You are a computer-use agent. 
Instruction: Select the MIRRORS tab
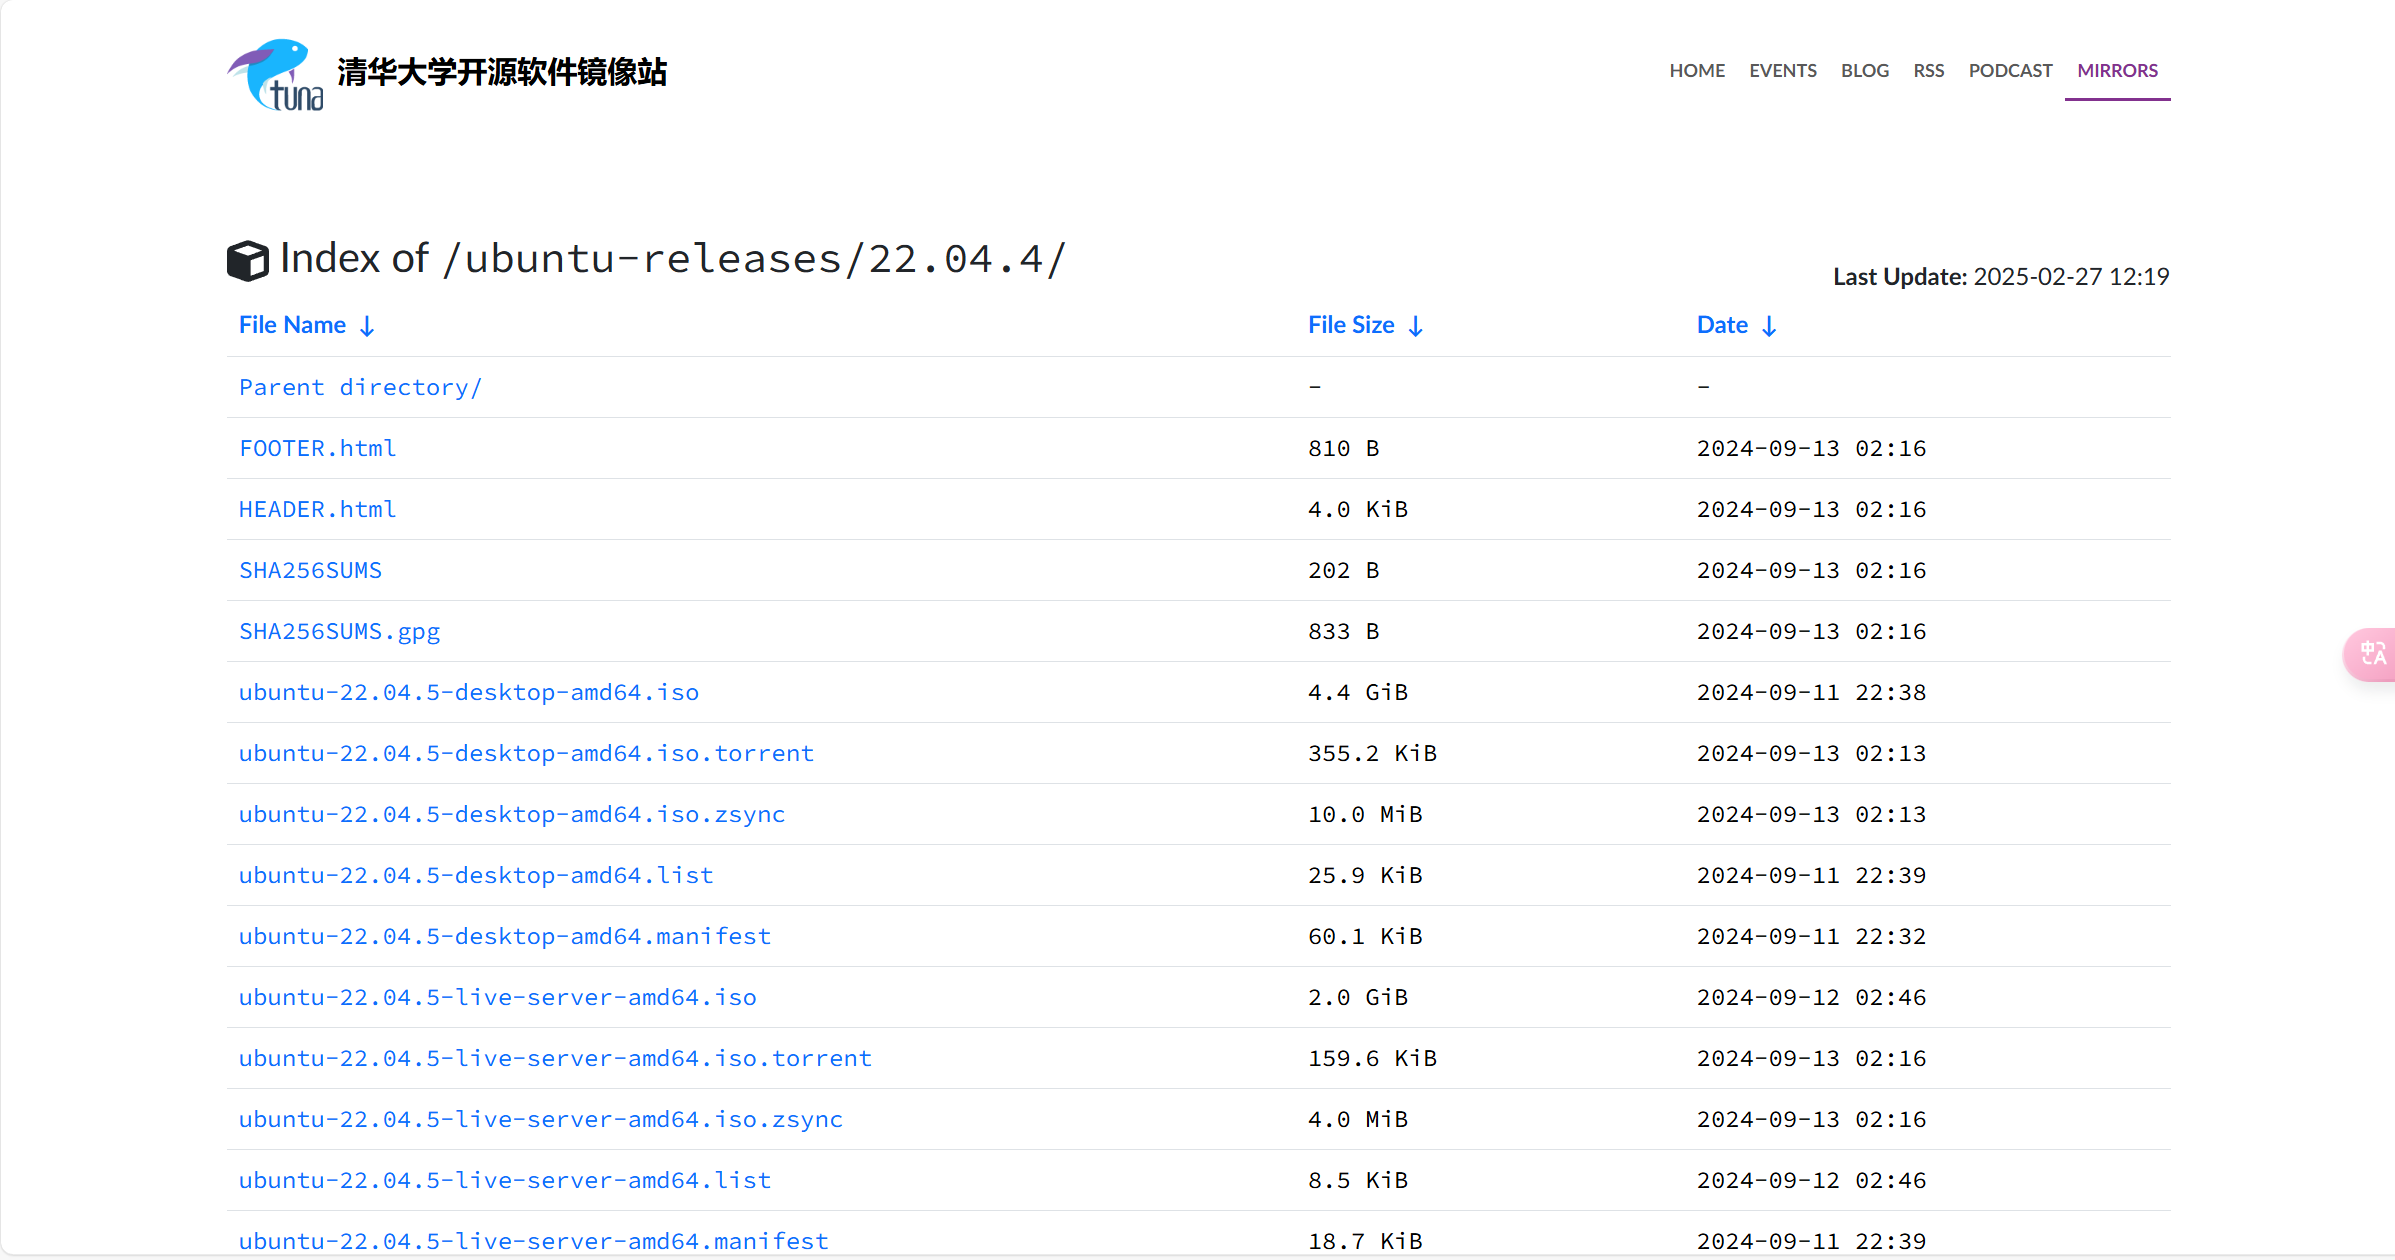2117,71
